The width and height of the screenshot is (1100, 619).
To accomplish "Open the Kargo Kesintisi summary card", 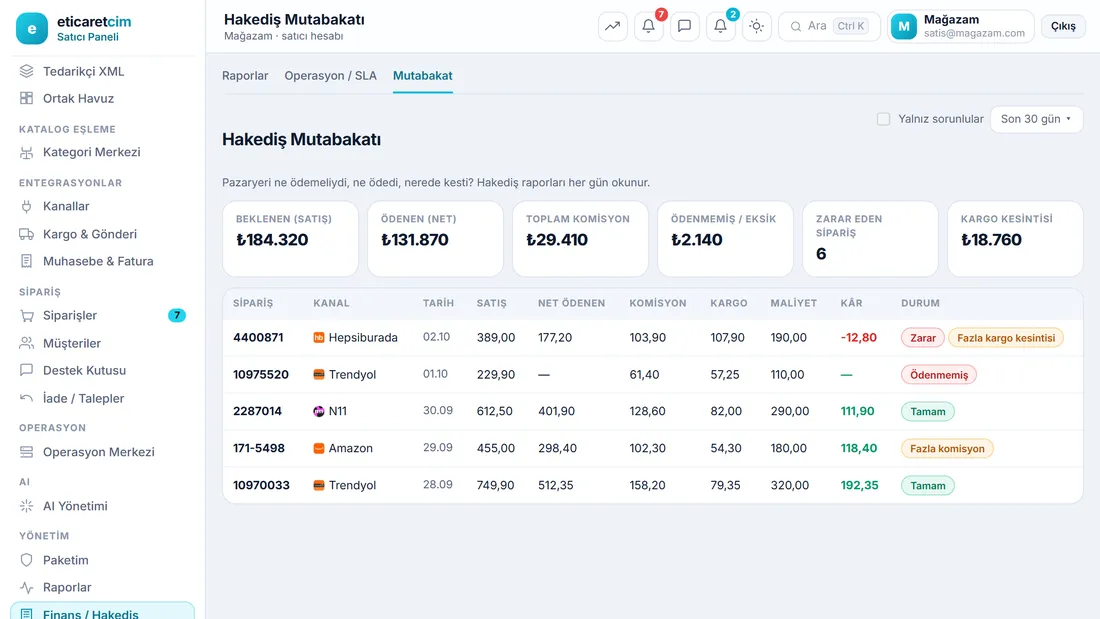I will pos(1014,239).
